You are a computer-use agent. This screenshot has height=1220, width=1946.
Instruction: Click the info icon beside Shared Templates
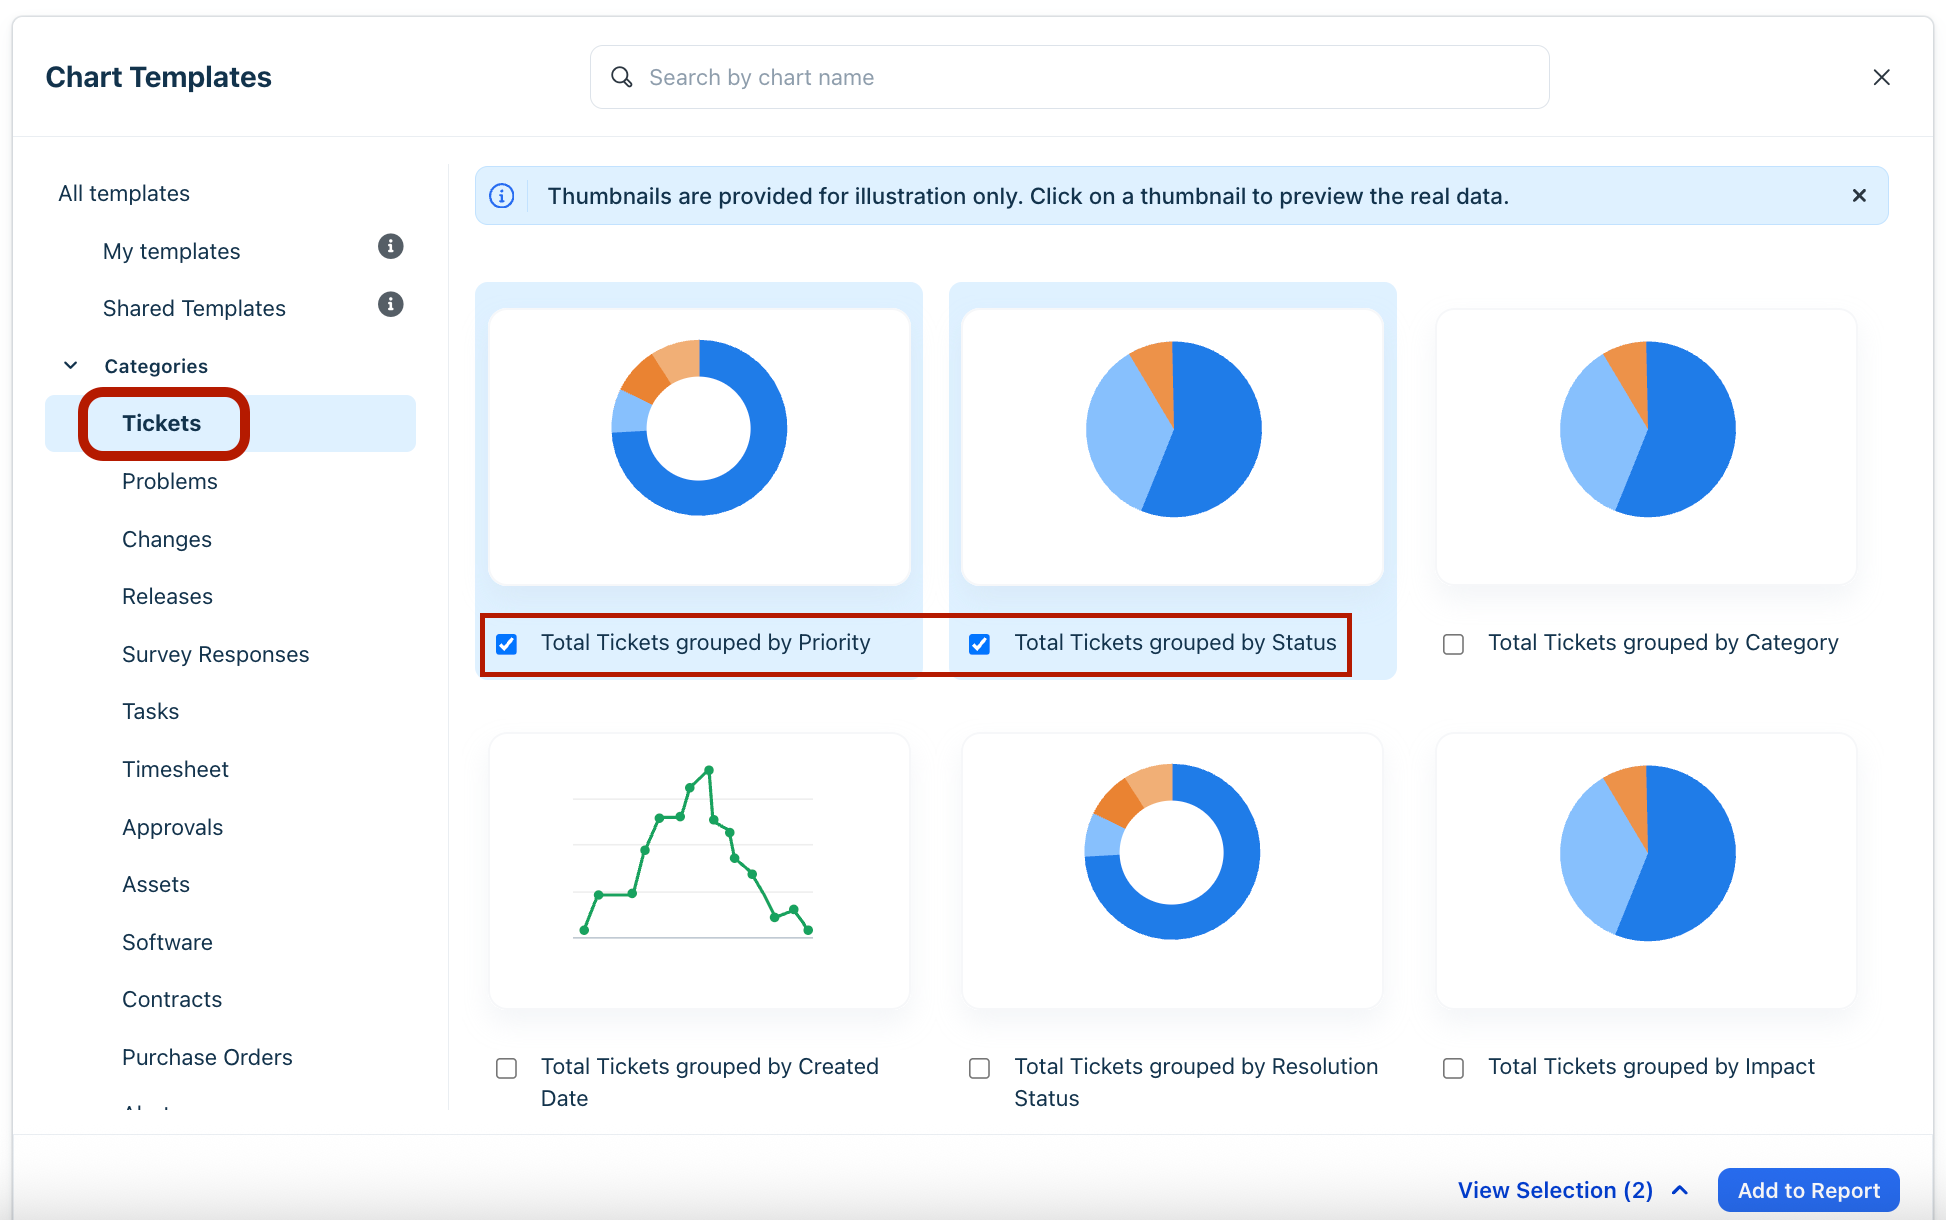[x=390, y=305]
